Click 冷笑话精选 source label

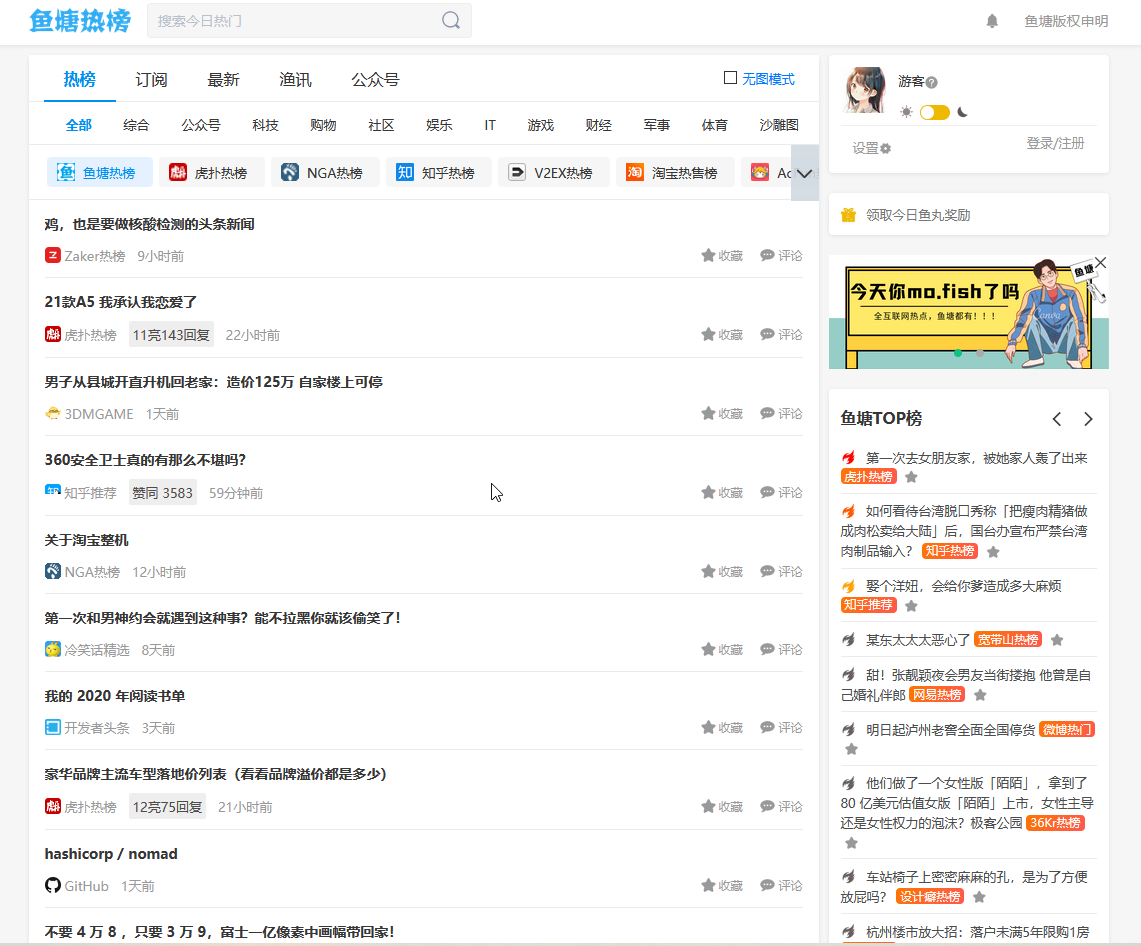coord(97,650)
